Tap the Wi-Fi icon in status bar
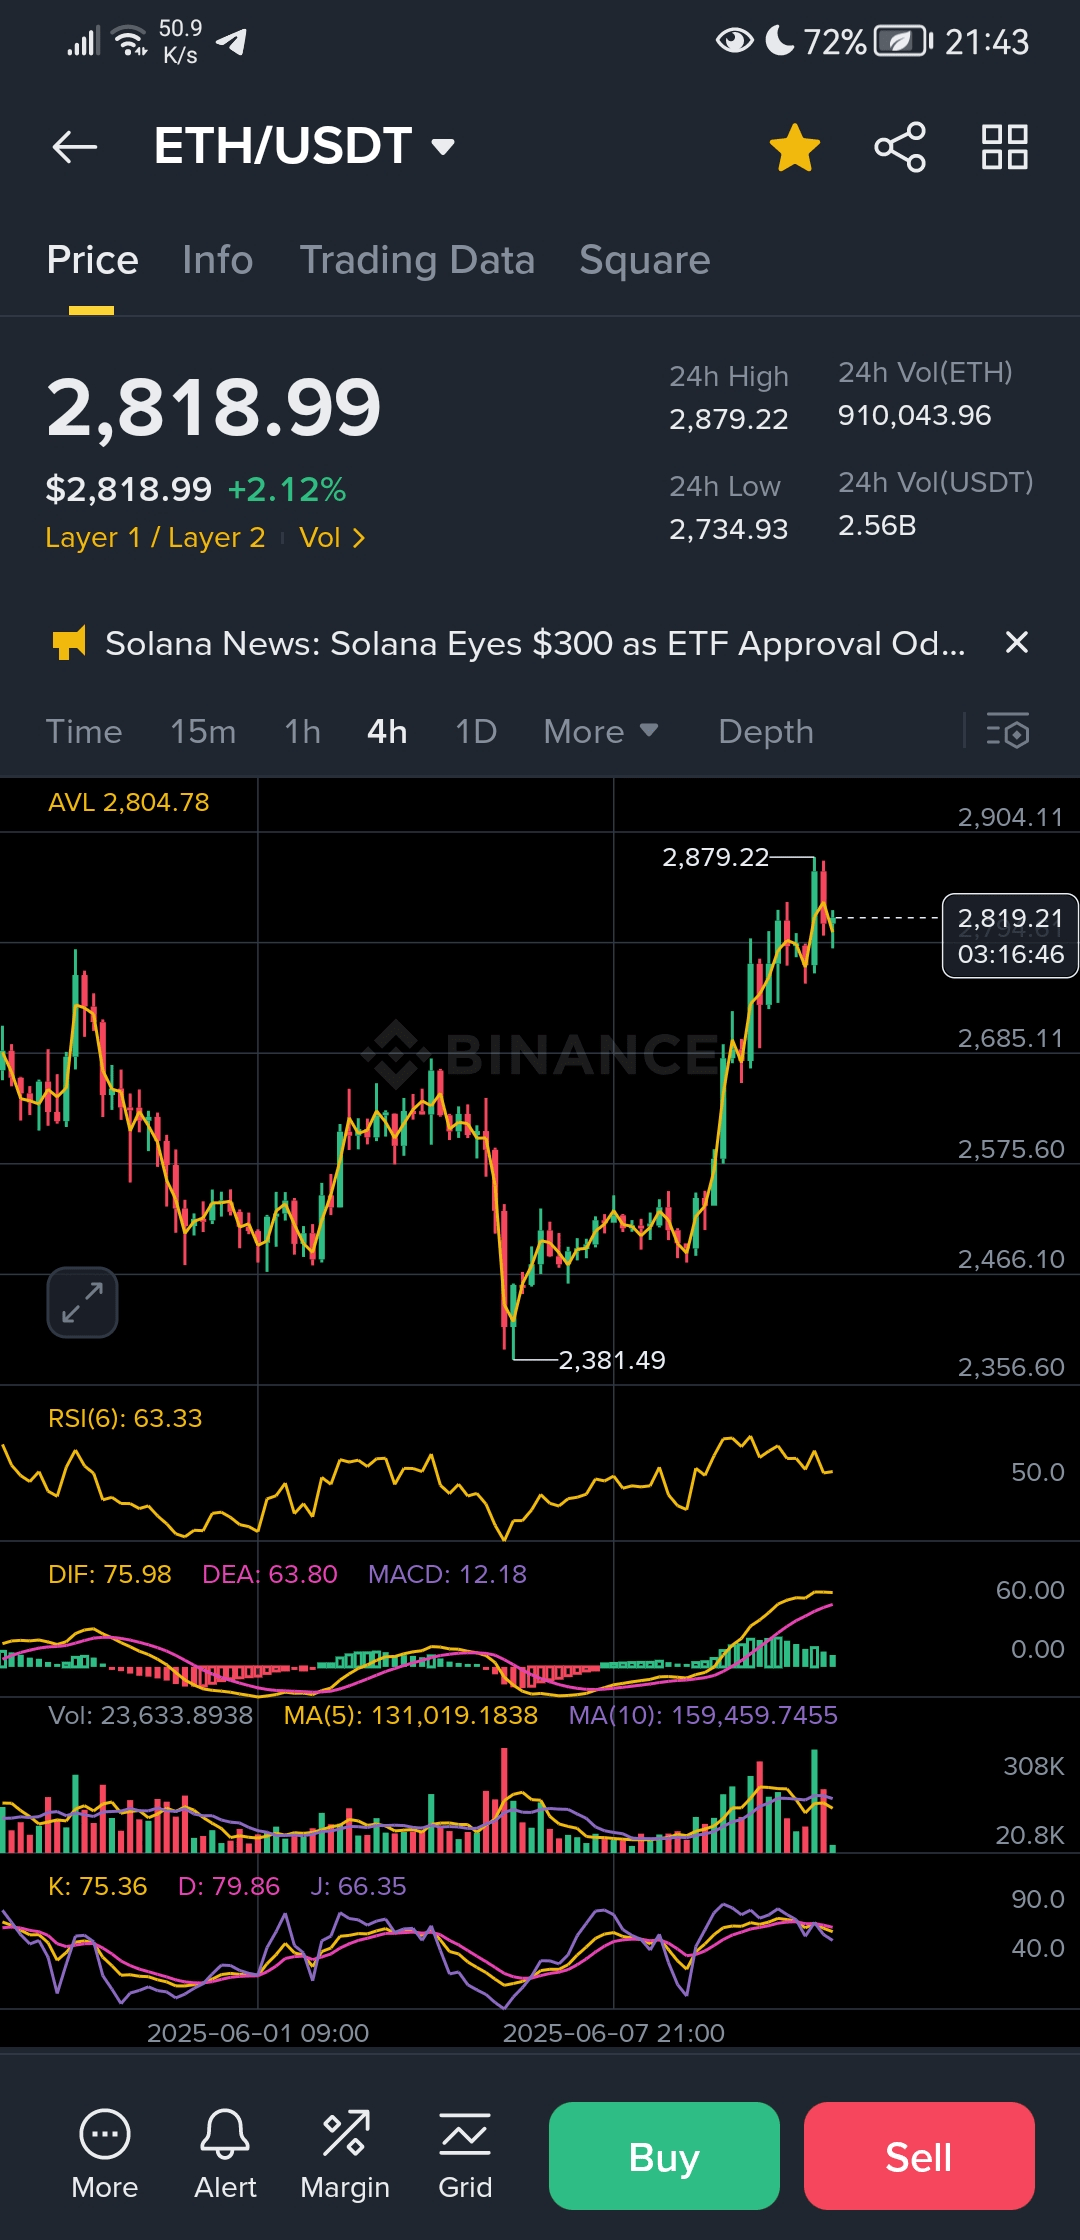 [130, 41]
